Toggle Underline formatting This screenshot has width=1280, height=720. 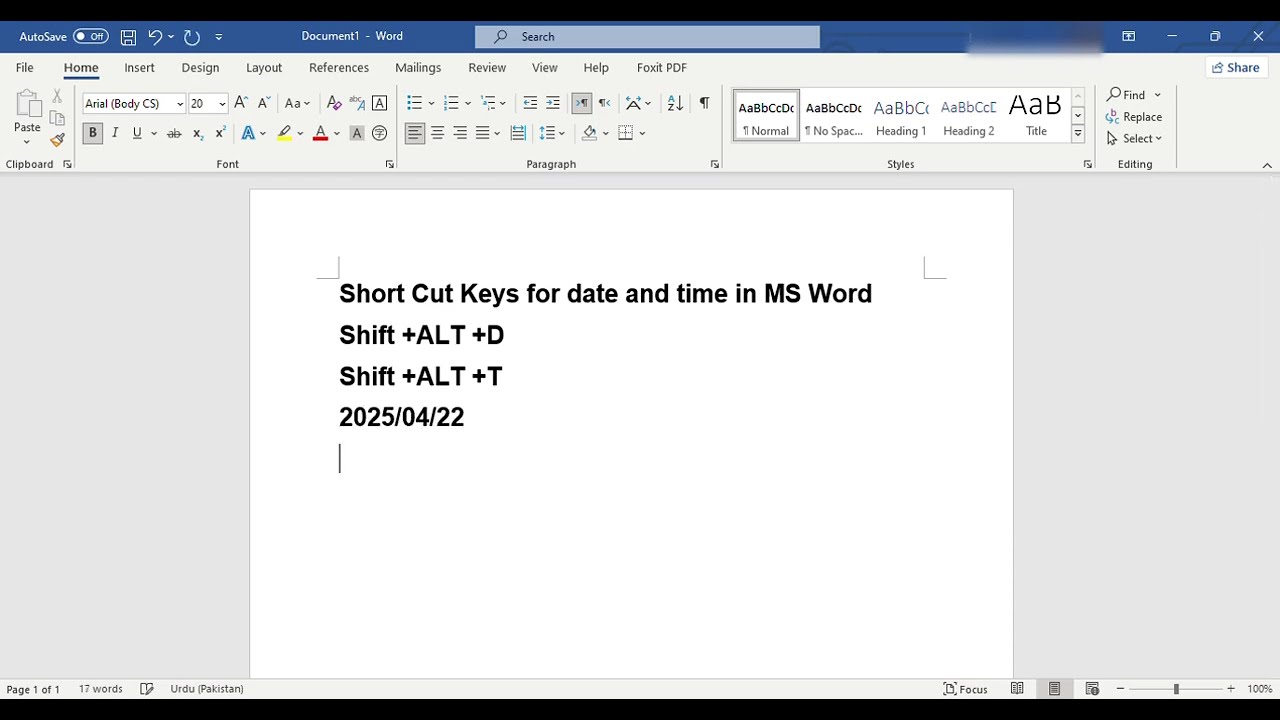click(x=137, y=133)
